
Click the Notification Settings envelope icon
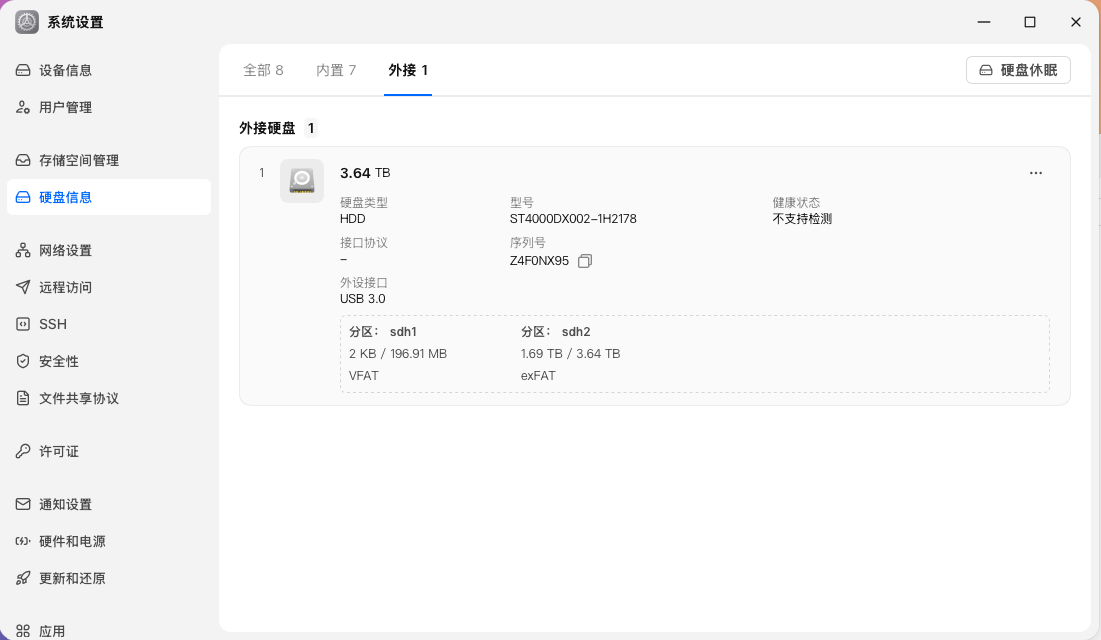coord(23,504)
